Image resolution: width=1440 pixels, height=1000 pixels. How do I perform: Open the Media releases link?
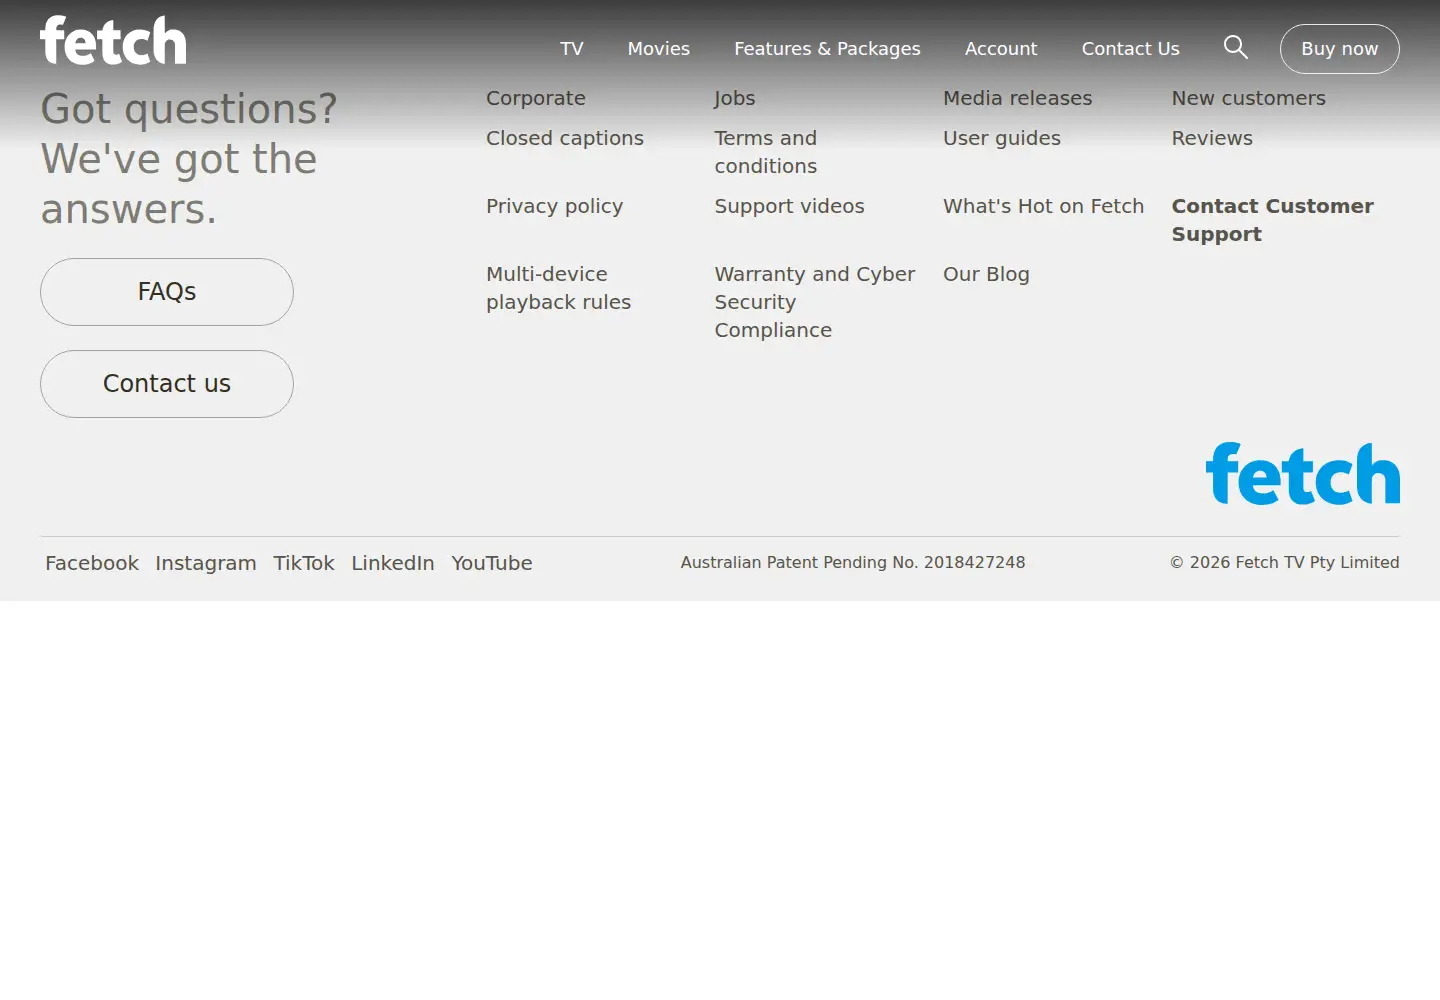(x=1018, y=98)
